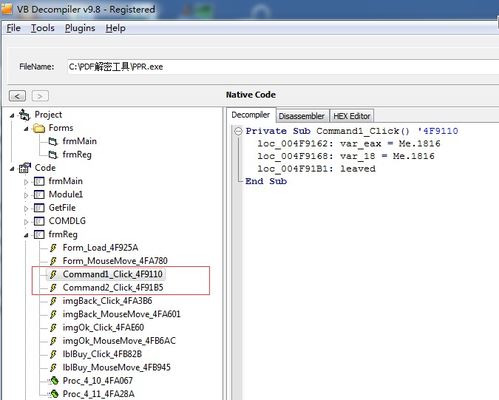Switch to the Decompiler tab
Viewport: 499px width, 400px height.
tap(251, 115)
